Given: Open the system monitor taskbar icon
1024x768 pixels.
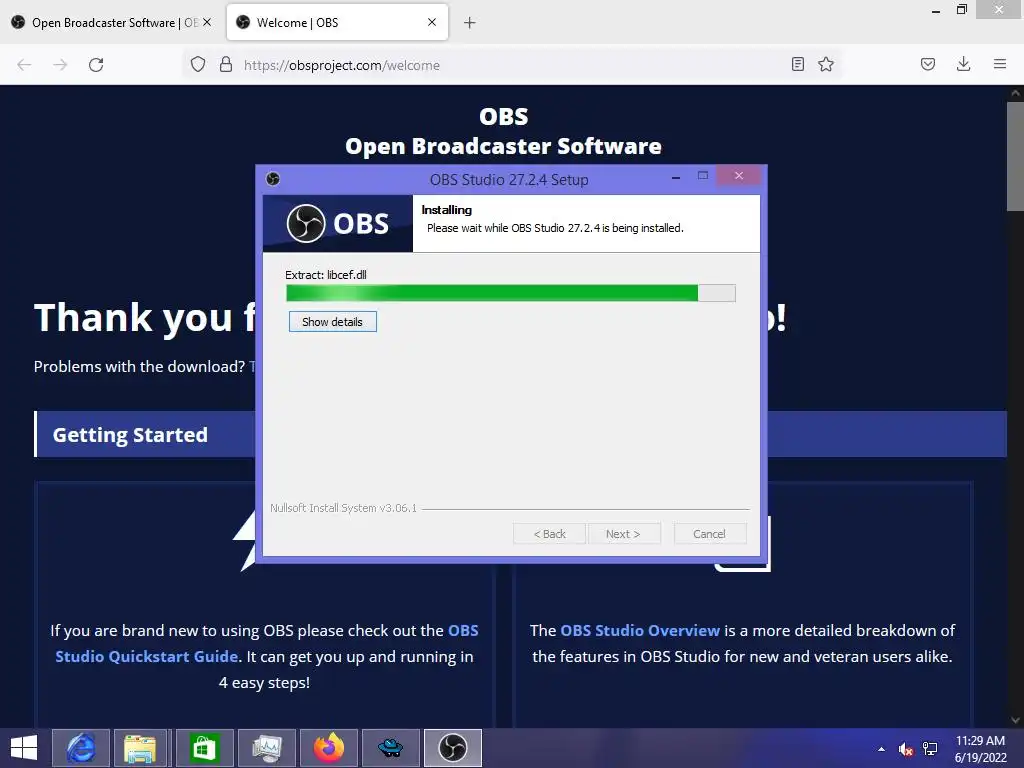Looking at the screenshot, I should (266, 748).
